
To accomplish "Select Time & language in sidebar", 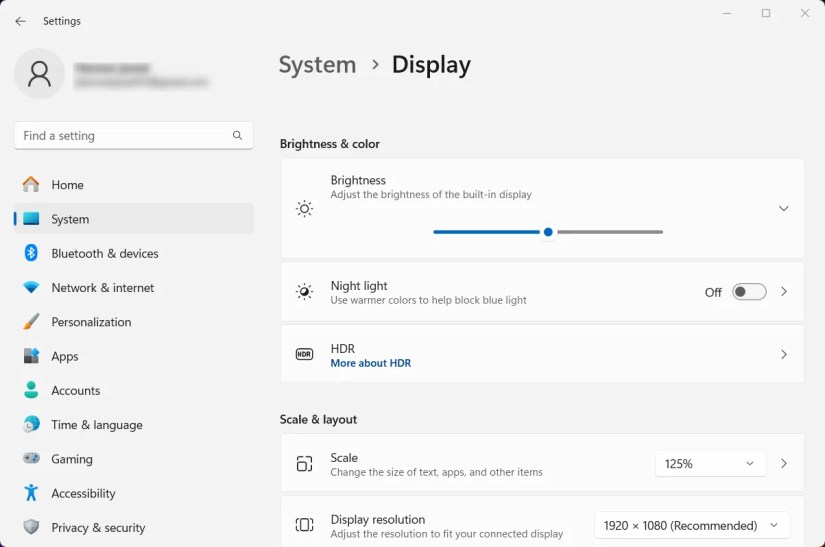I will 97,425.
